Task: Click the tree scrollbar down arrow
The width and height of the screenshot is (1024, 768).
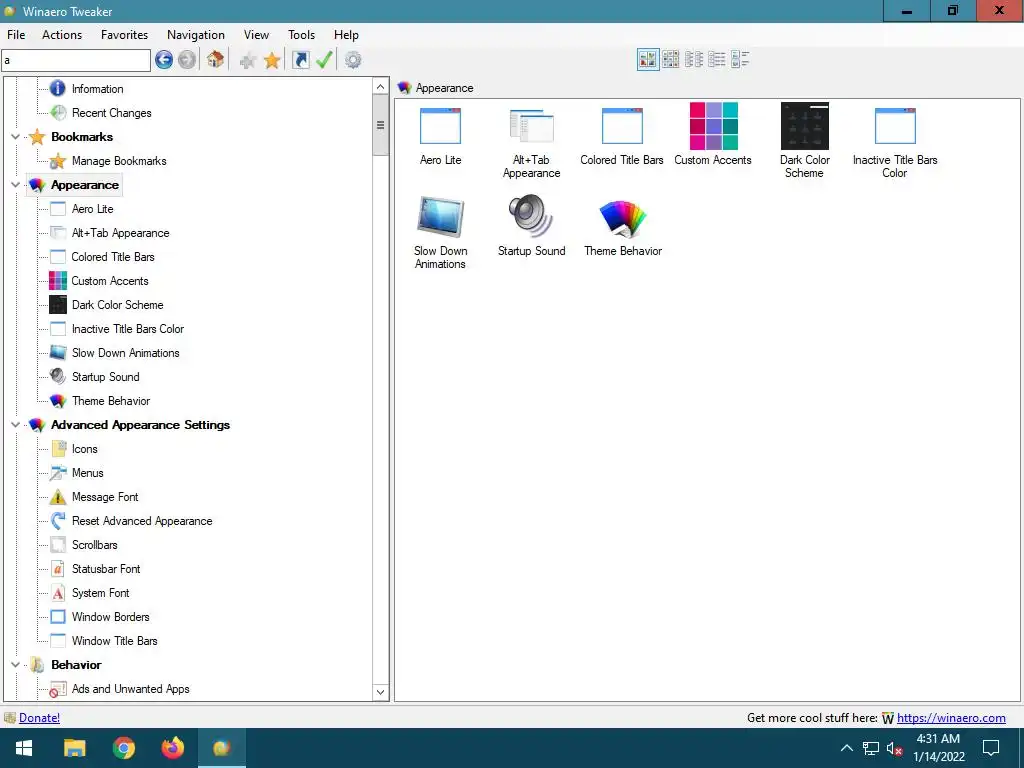Action: (x=381, y=692)
